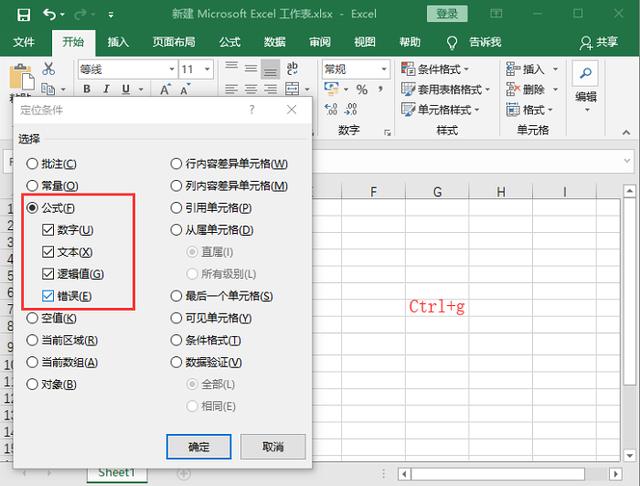Image resolution: width=640 pixels, height=486 pixels.
Task: Click the Percent Style icon
Action: 362,89
